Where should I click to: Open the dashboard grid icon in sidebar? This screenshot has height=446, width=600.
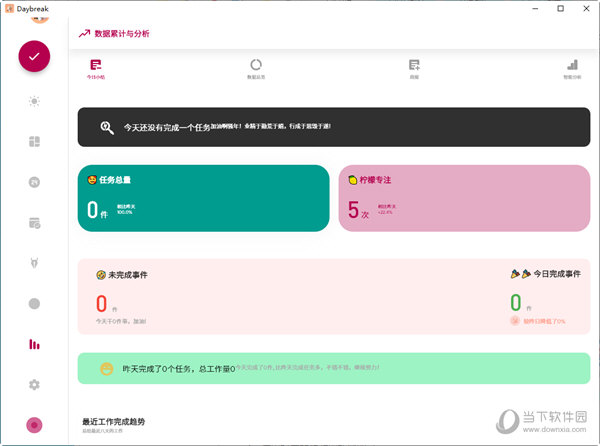34,142
